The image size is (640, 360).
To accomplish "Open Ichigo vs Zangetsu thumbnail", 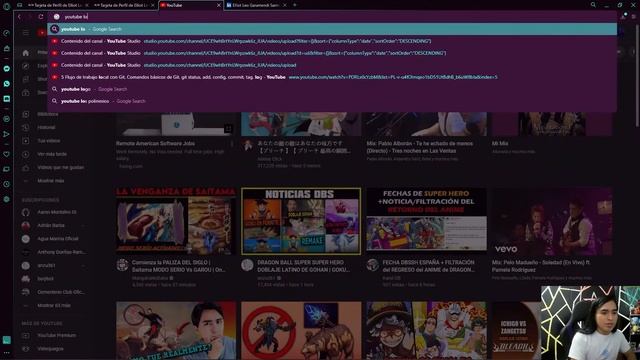I will tap(516, 331).
